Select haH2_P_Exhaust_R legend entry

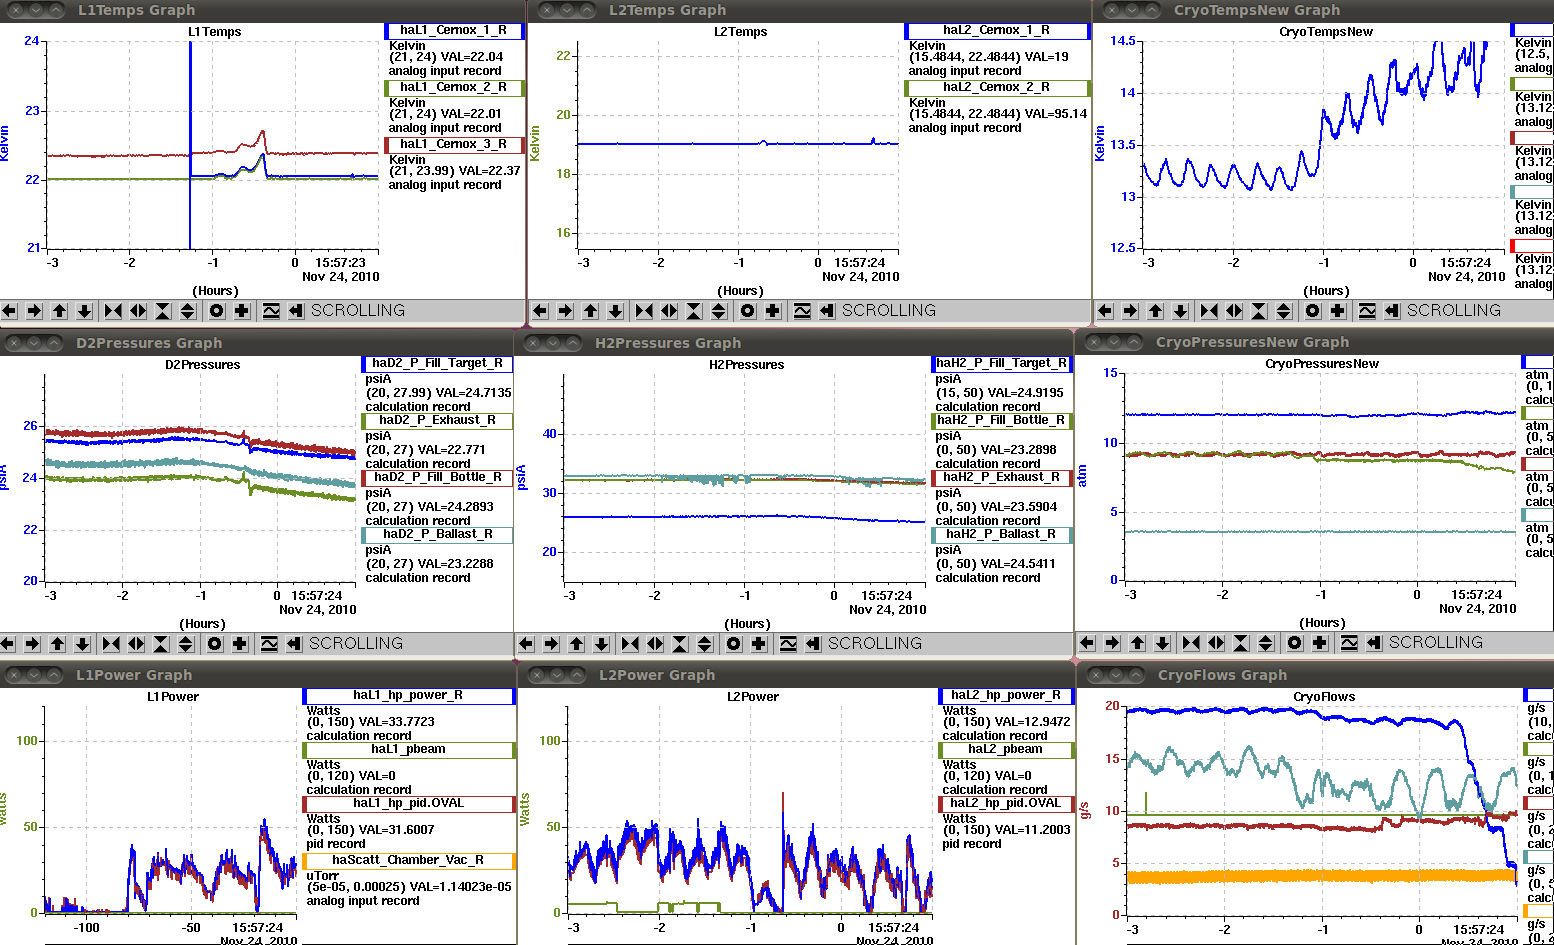pos(1002,477)
